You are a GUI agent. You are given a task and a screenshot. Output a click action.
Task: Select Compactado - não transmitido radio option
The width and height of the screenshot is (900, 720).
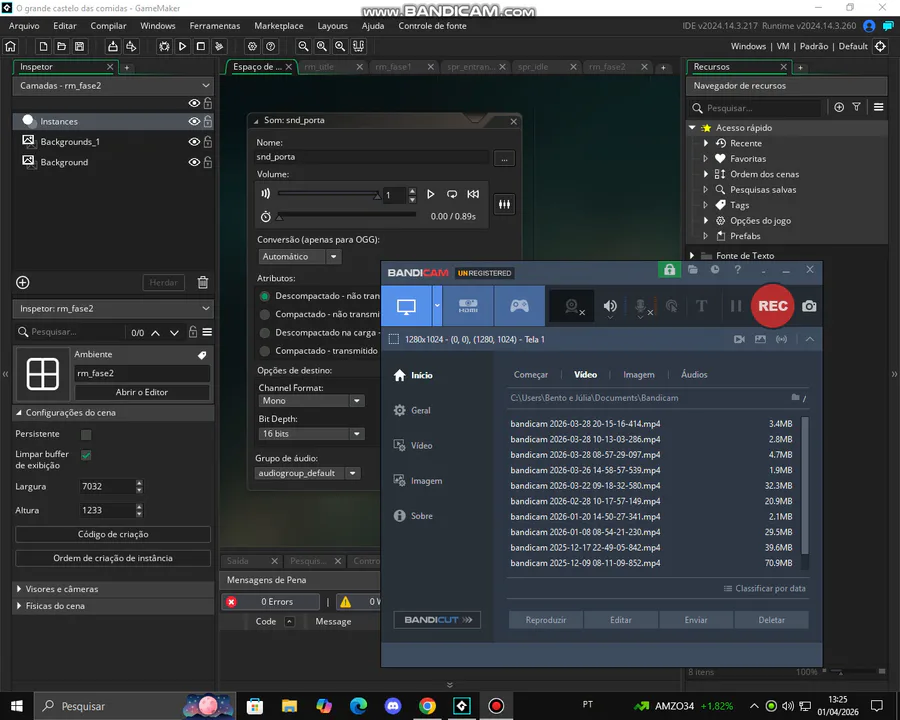coord(264,315)
